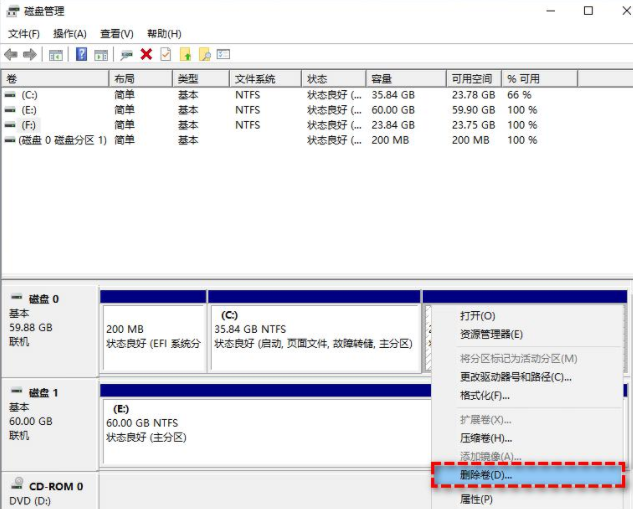Choose 打开(O) in the context menu
633x509 pixels.
tap(527, 316)
